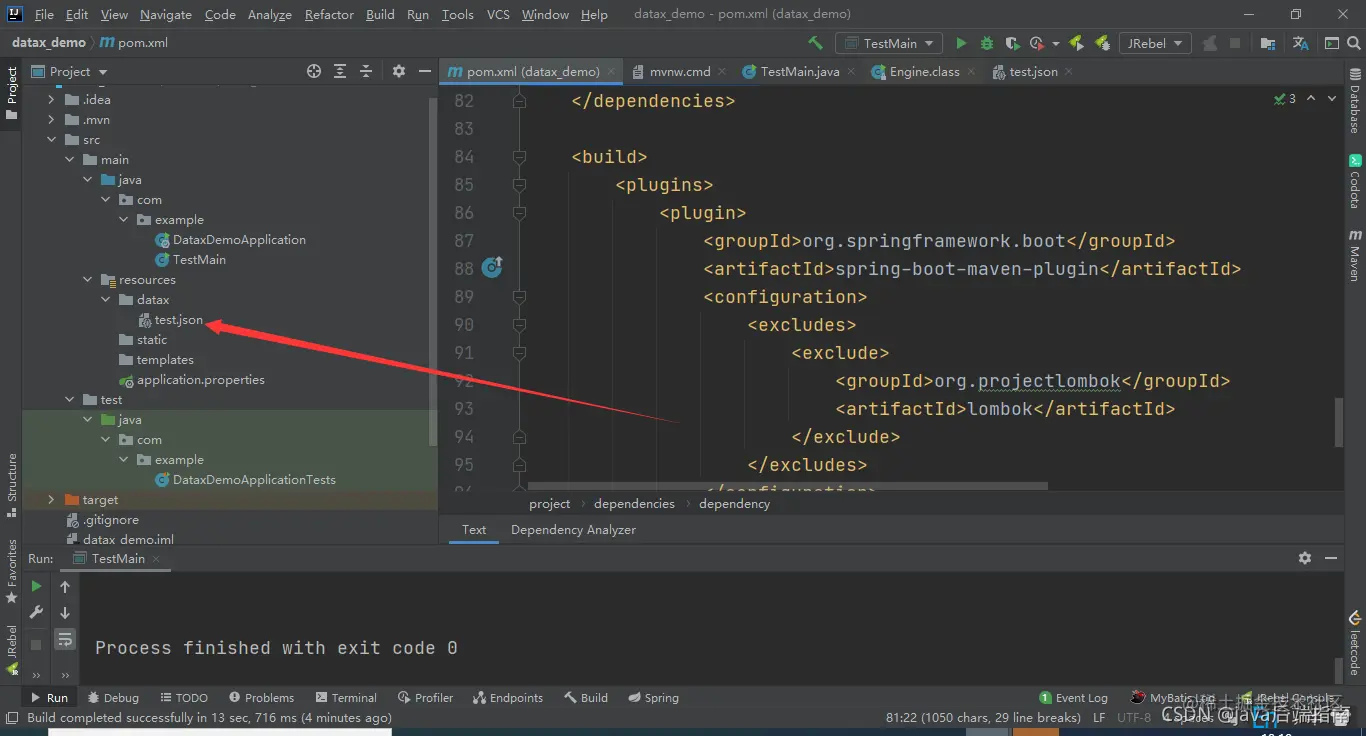
Task: Toggle soft-wrap in Run console
Action: [x=65, y=639]
